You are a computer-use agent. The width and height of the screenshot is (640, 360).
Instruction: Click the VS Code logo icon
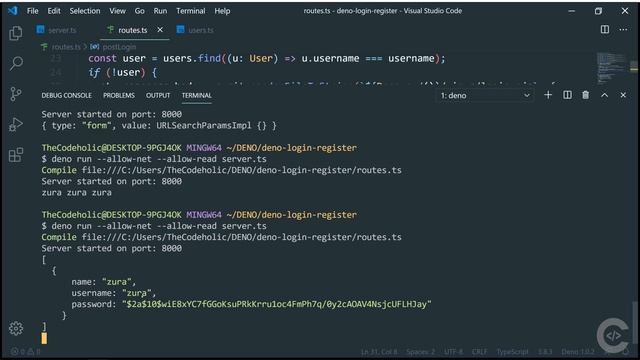coord(13,11)
